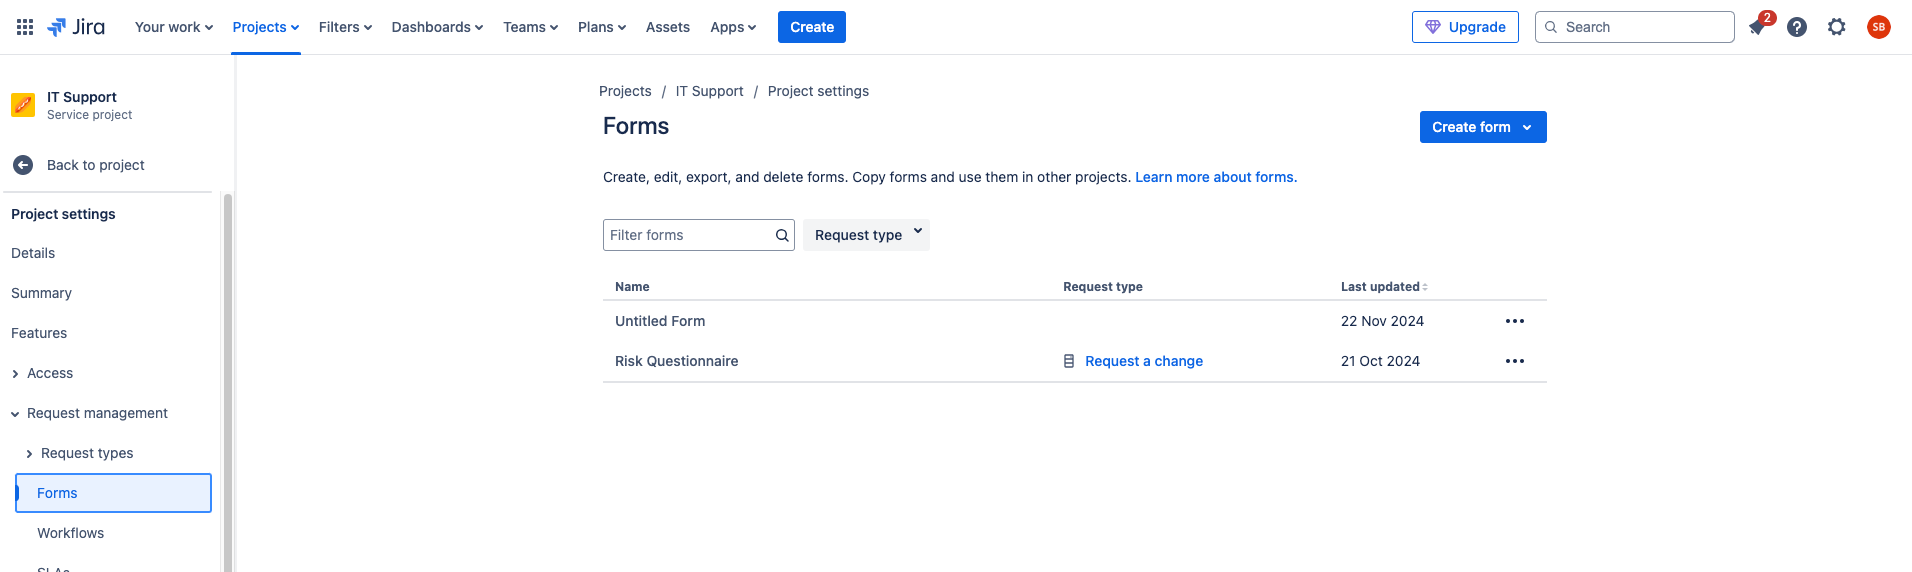The height and width of the screenshot is (572, 1912).
Task: Open more actions for Untitled Form
Action: (1514, 321)
